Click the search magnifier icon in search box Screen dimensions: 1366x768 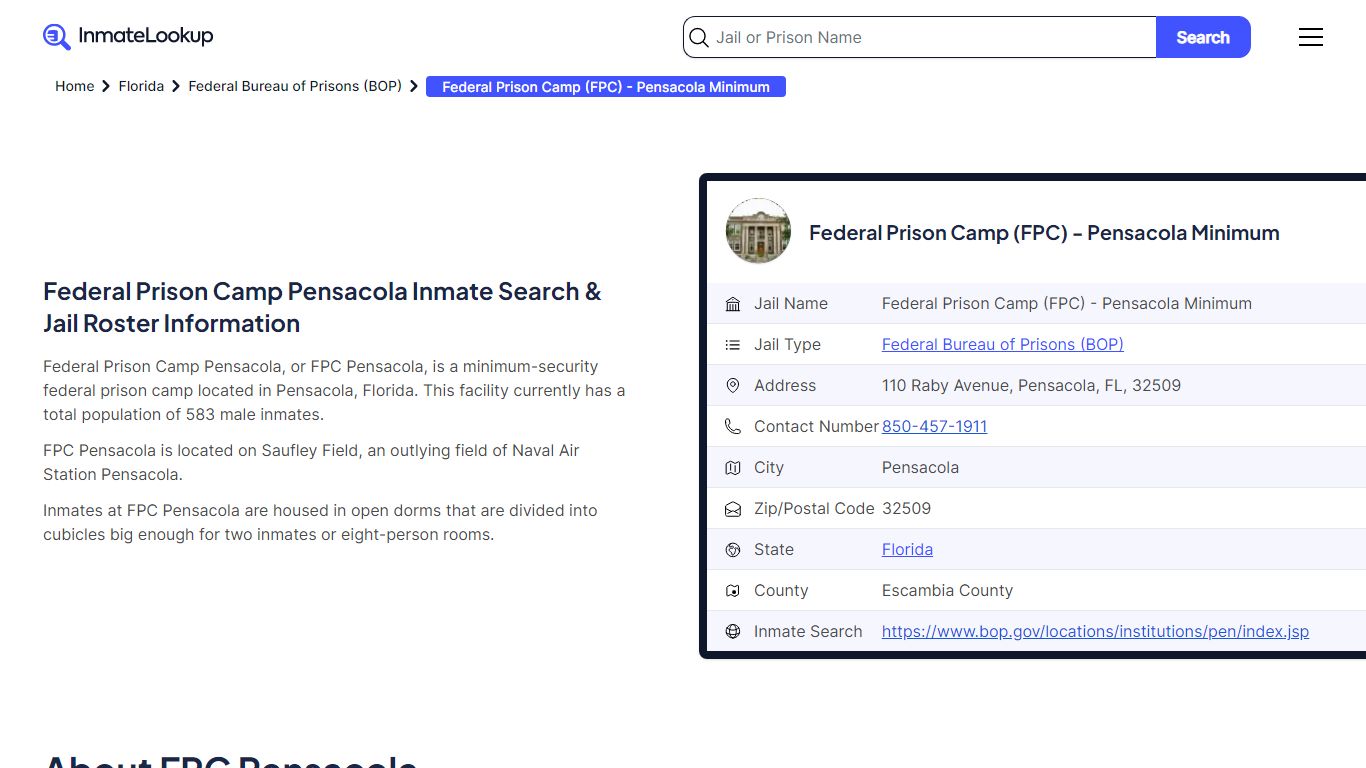(x=699, y=38)
